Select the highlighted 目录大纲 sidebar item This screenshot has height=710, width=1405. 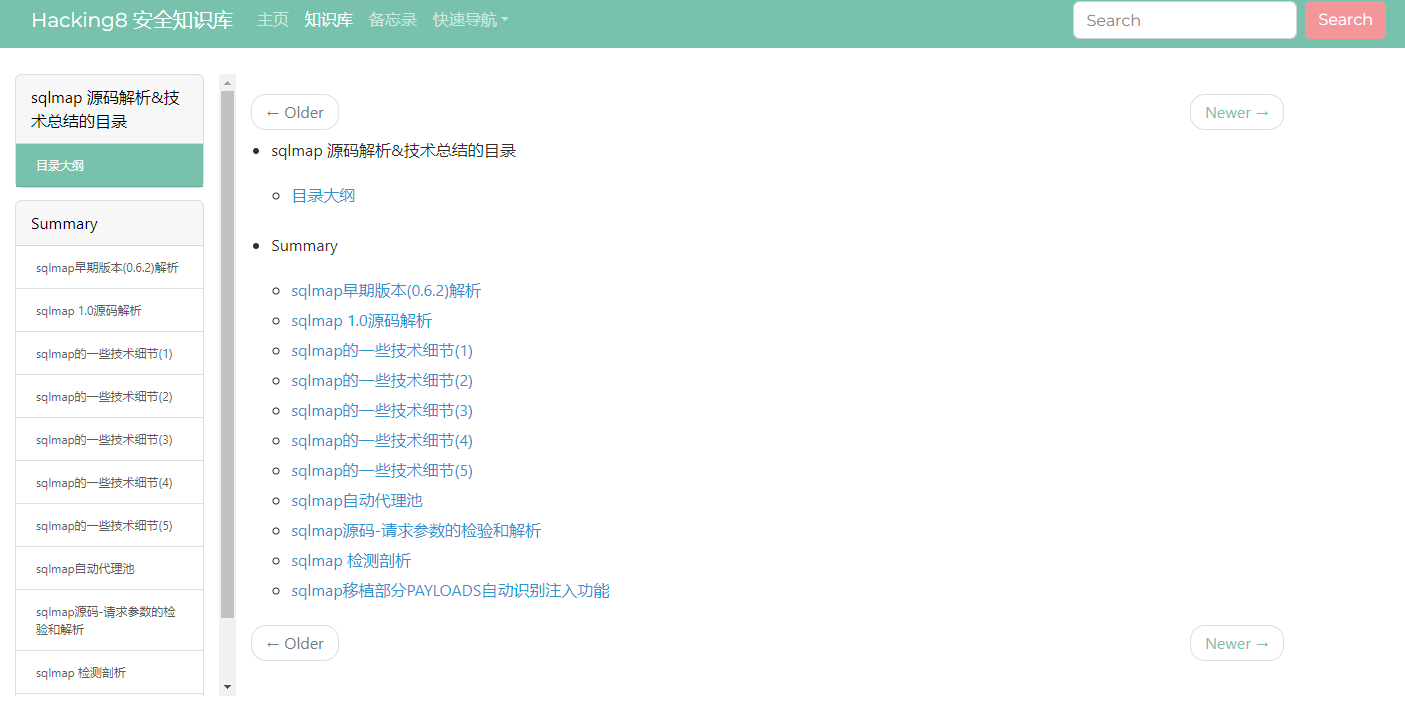point(109,165)
